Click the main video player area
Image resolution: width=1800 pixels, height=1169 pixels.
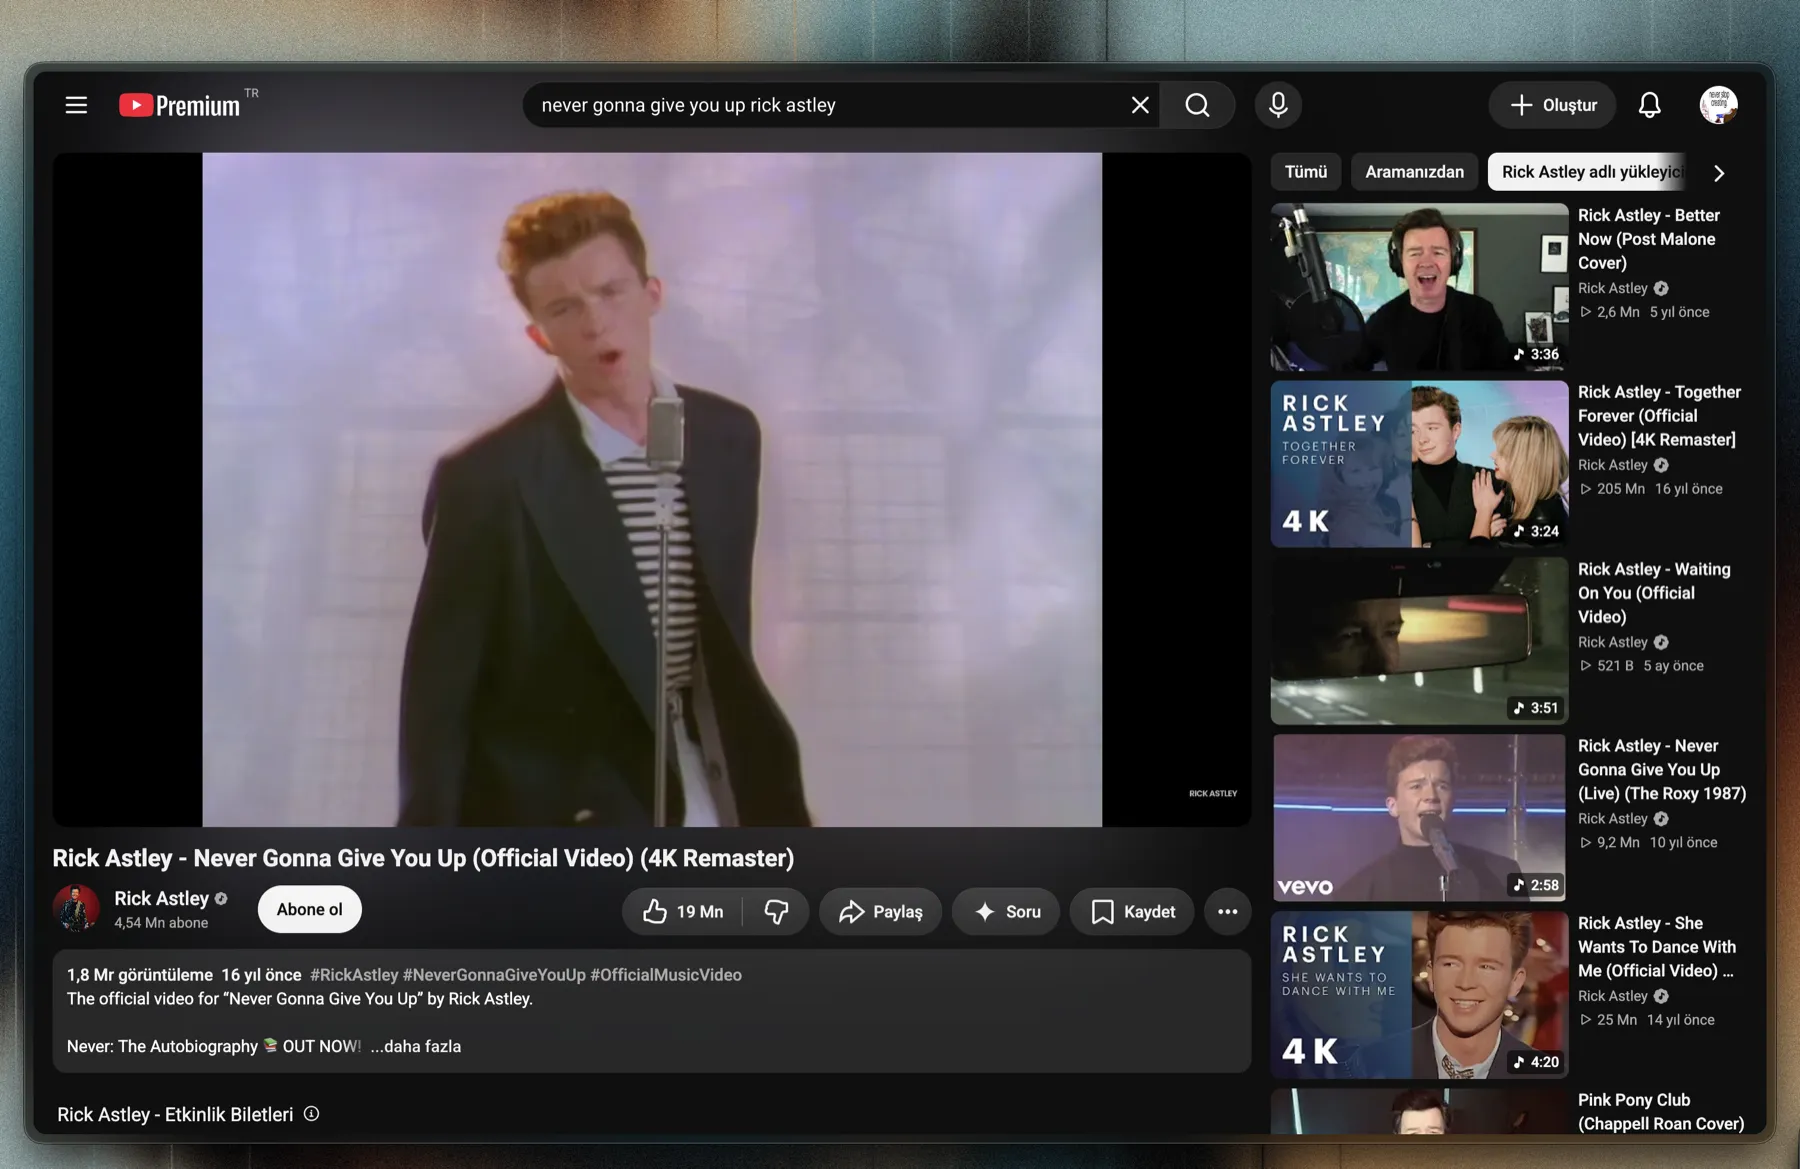click(652, 489)
